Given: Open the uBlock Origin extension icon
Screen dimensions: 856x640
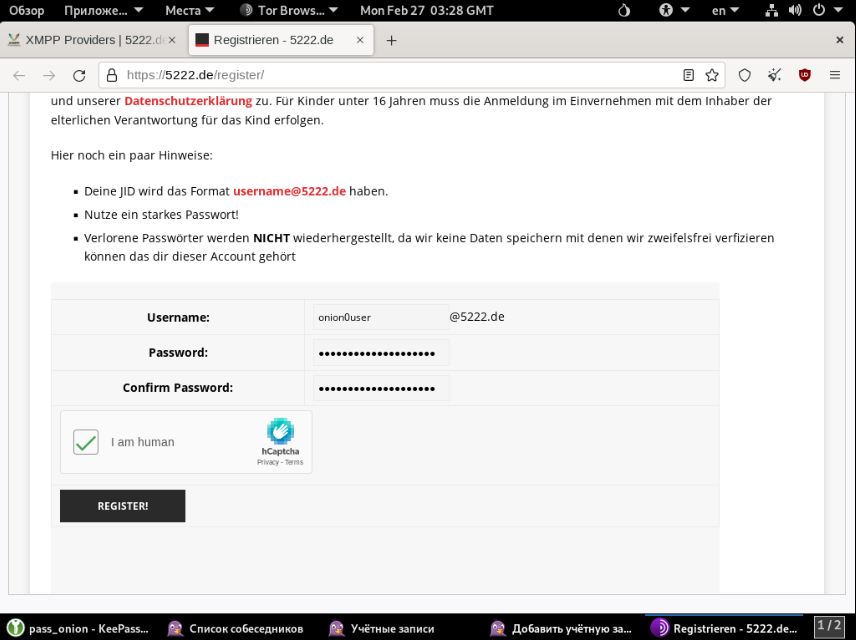Looking at the screenshot, I should coord(804,75).
